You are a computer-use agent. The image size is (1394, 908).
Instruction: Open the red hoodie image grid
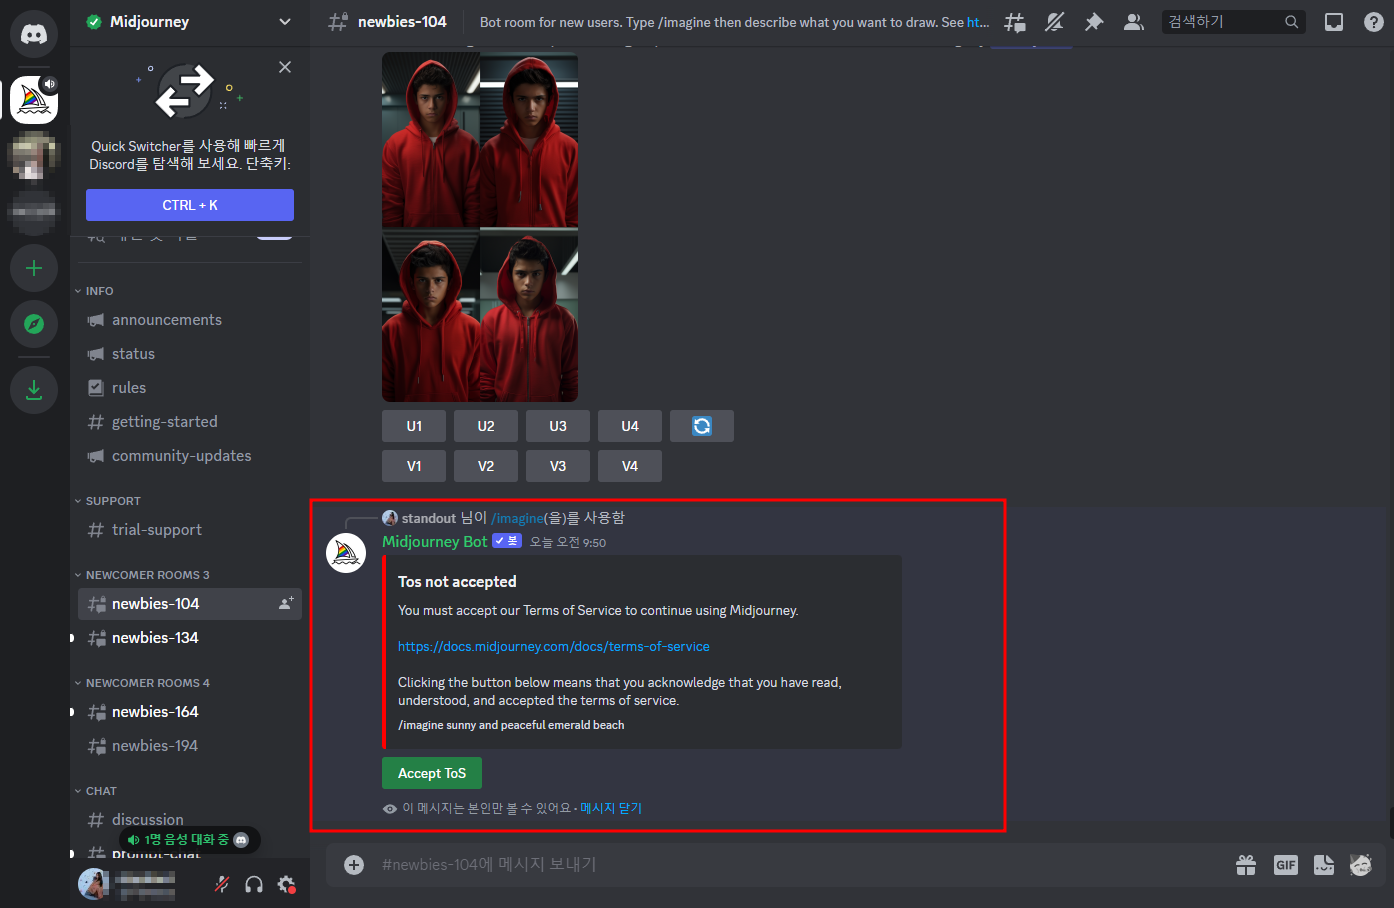click(480, 227)
